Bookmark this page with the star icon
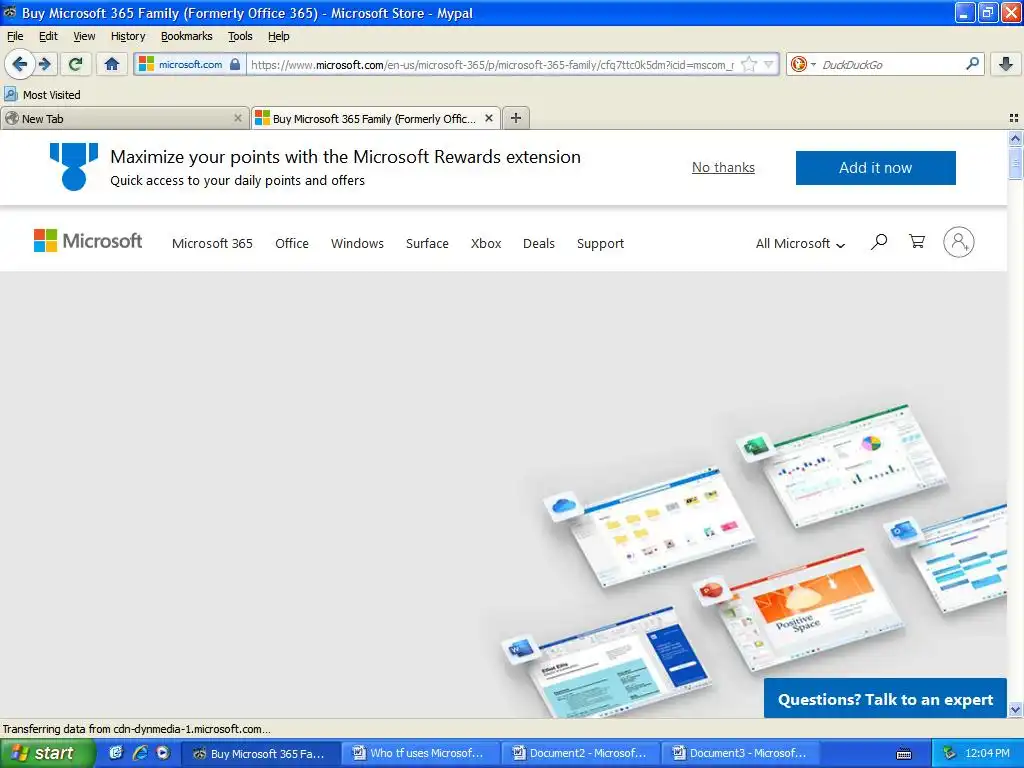Screen dimensions: 1024x768 (x=749, y=64)
